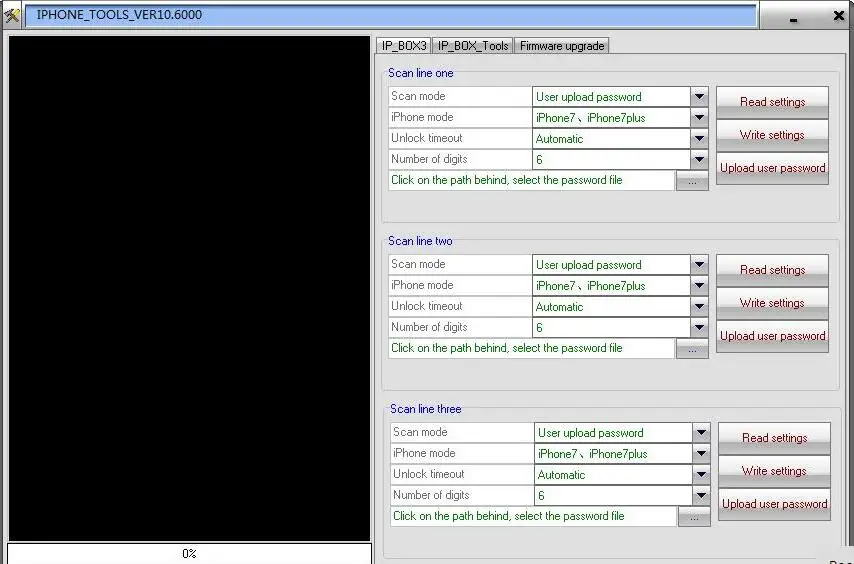854x564 pixels.
Task: Open Number of digits dropdown in Scan line one
Action: [699, 160]
